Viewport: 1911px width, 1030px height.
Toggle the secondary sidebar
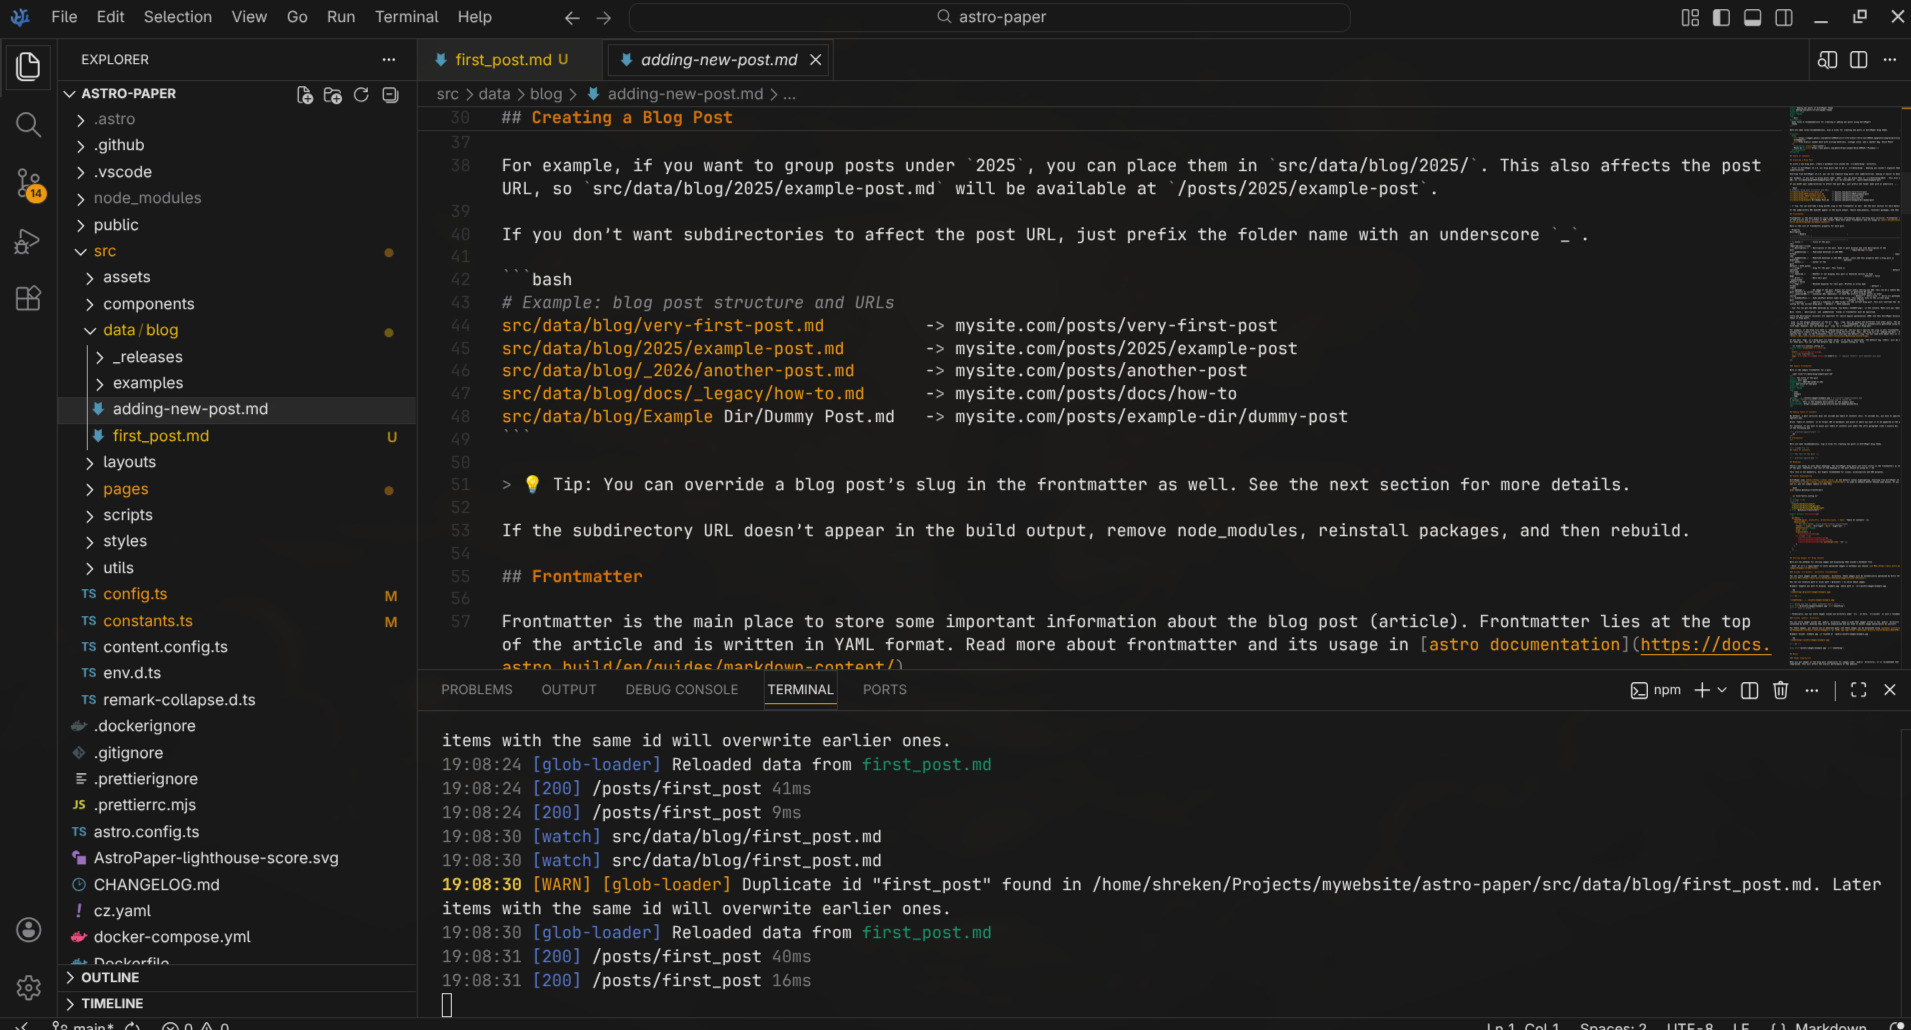point(1783,17)
